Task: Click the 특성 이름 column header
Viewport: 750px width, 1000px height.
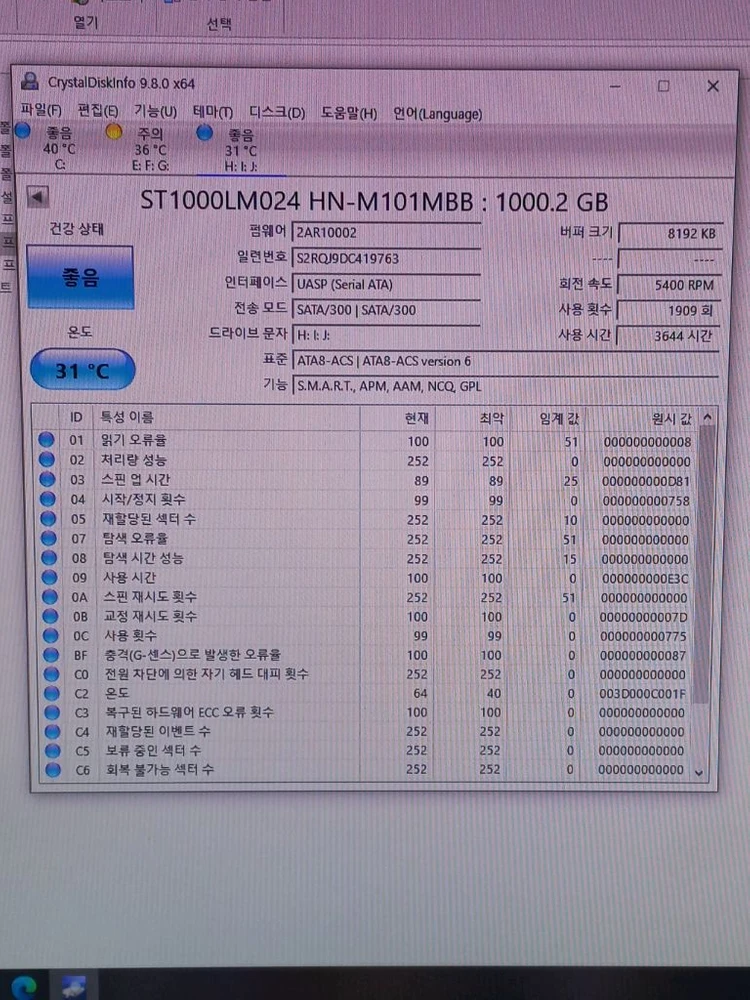Action: tap(226, 418)
